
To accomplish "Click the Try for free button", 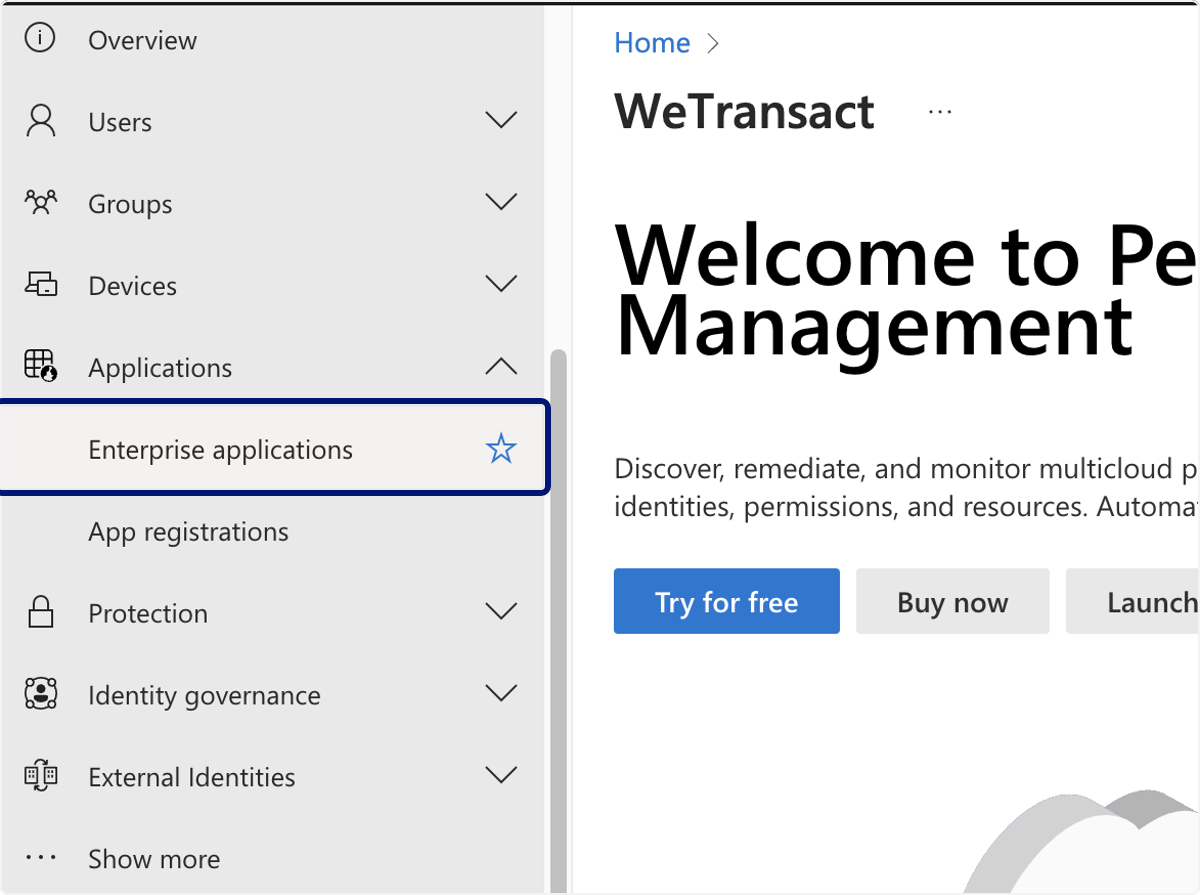I will (727, 601).
